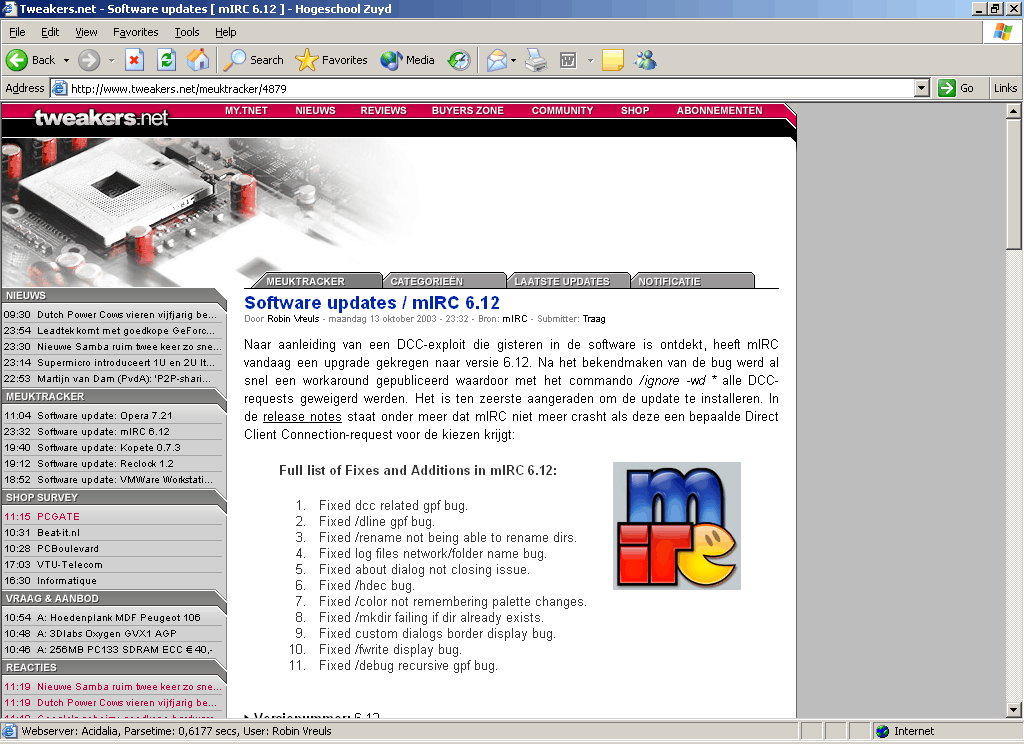Open Forward button history dropdown arrow
1024x744 pixels.
[111, 60]
